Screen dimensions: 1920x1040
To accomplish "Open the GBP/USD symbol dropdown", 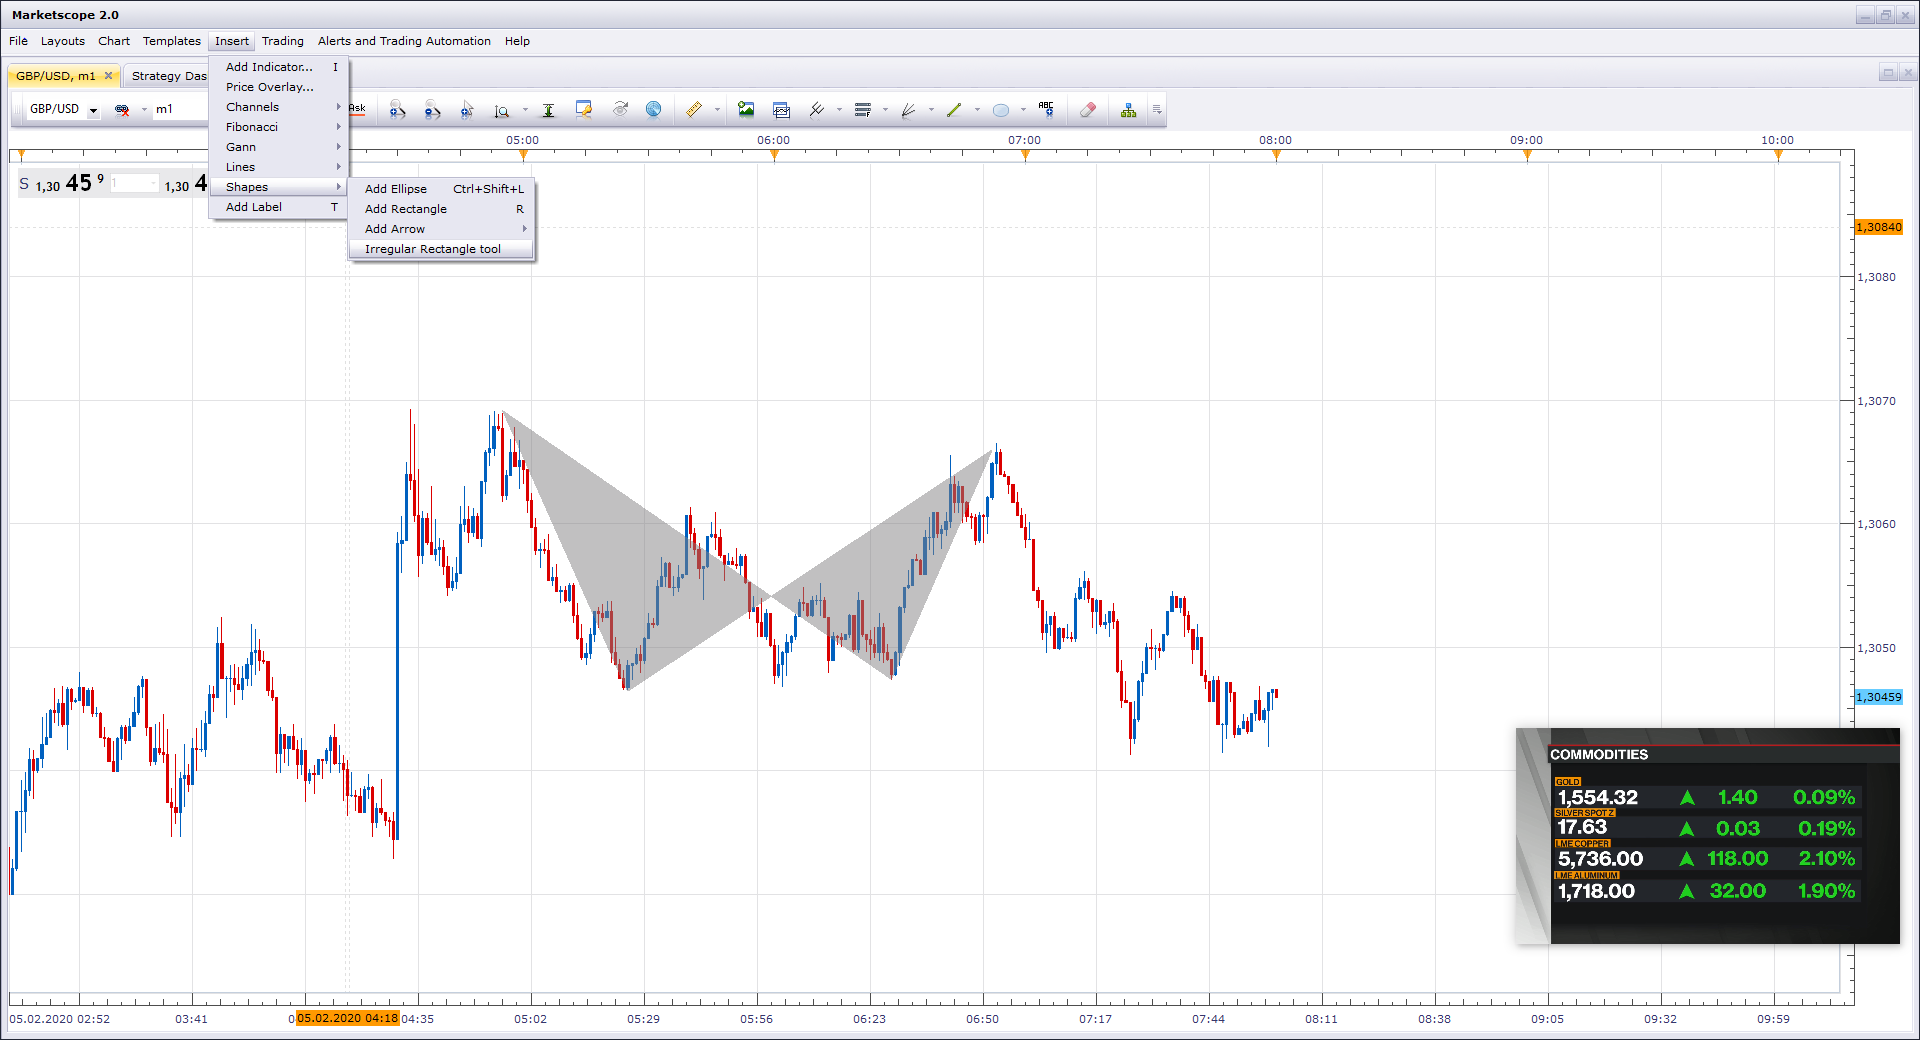I will pos(93,110).
